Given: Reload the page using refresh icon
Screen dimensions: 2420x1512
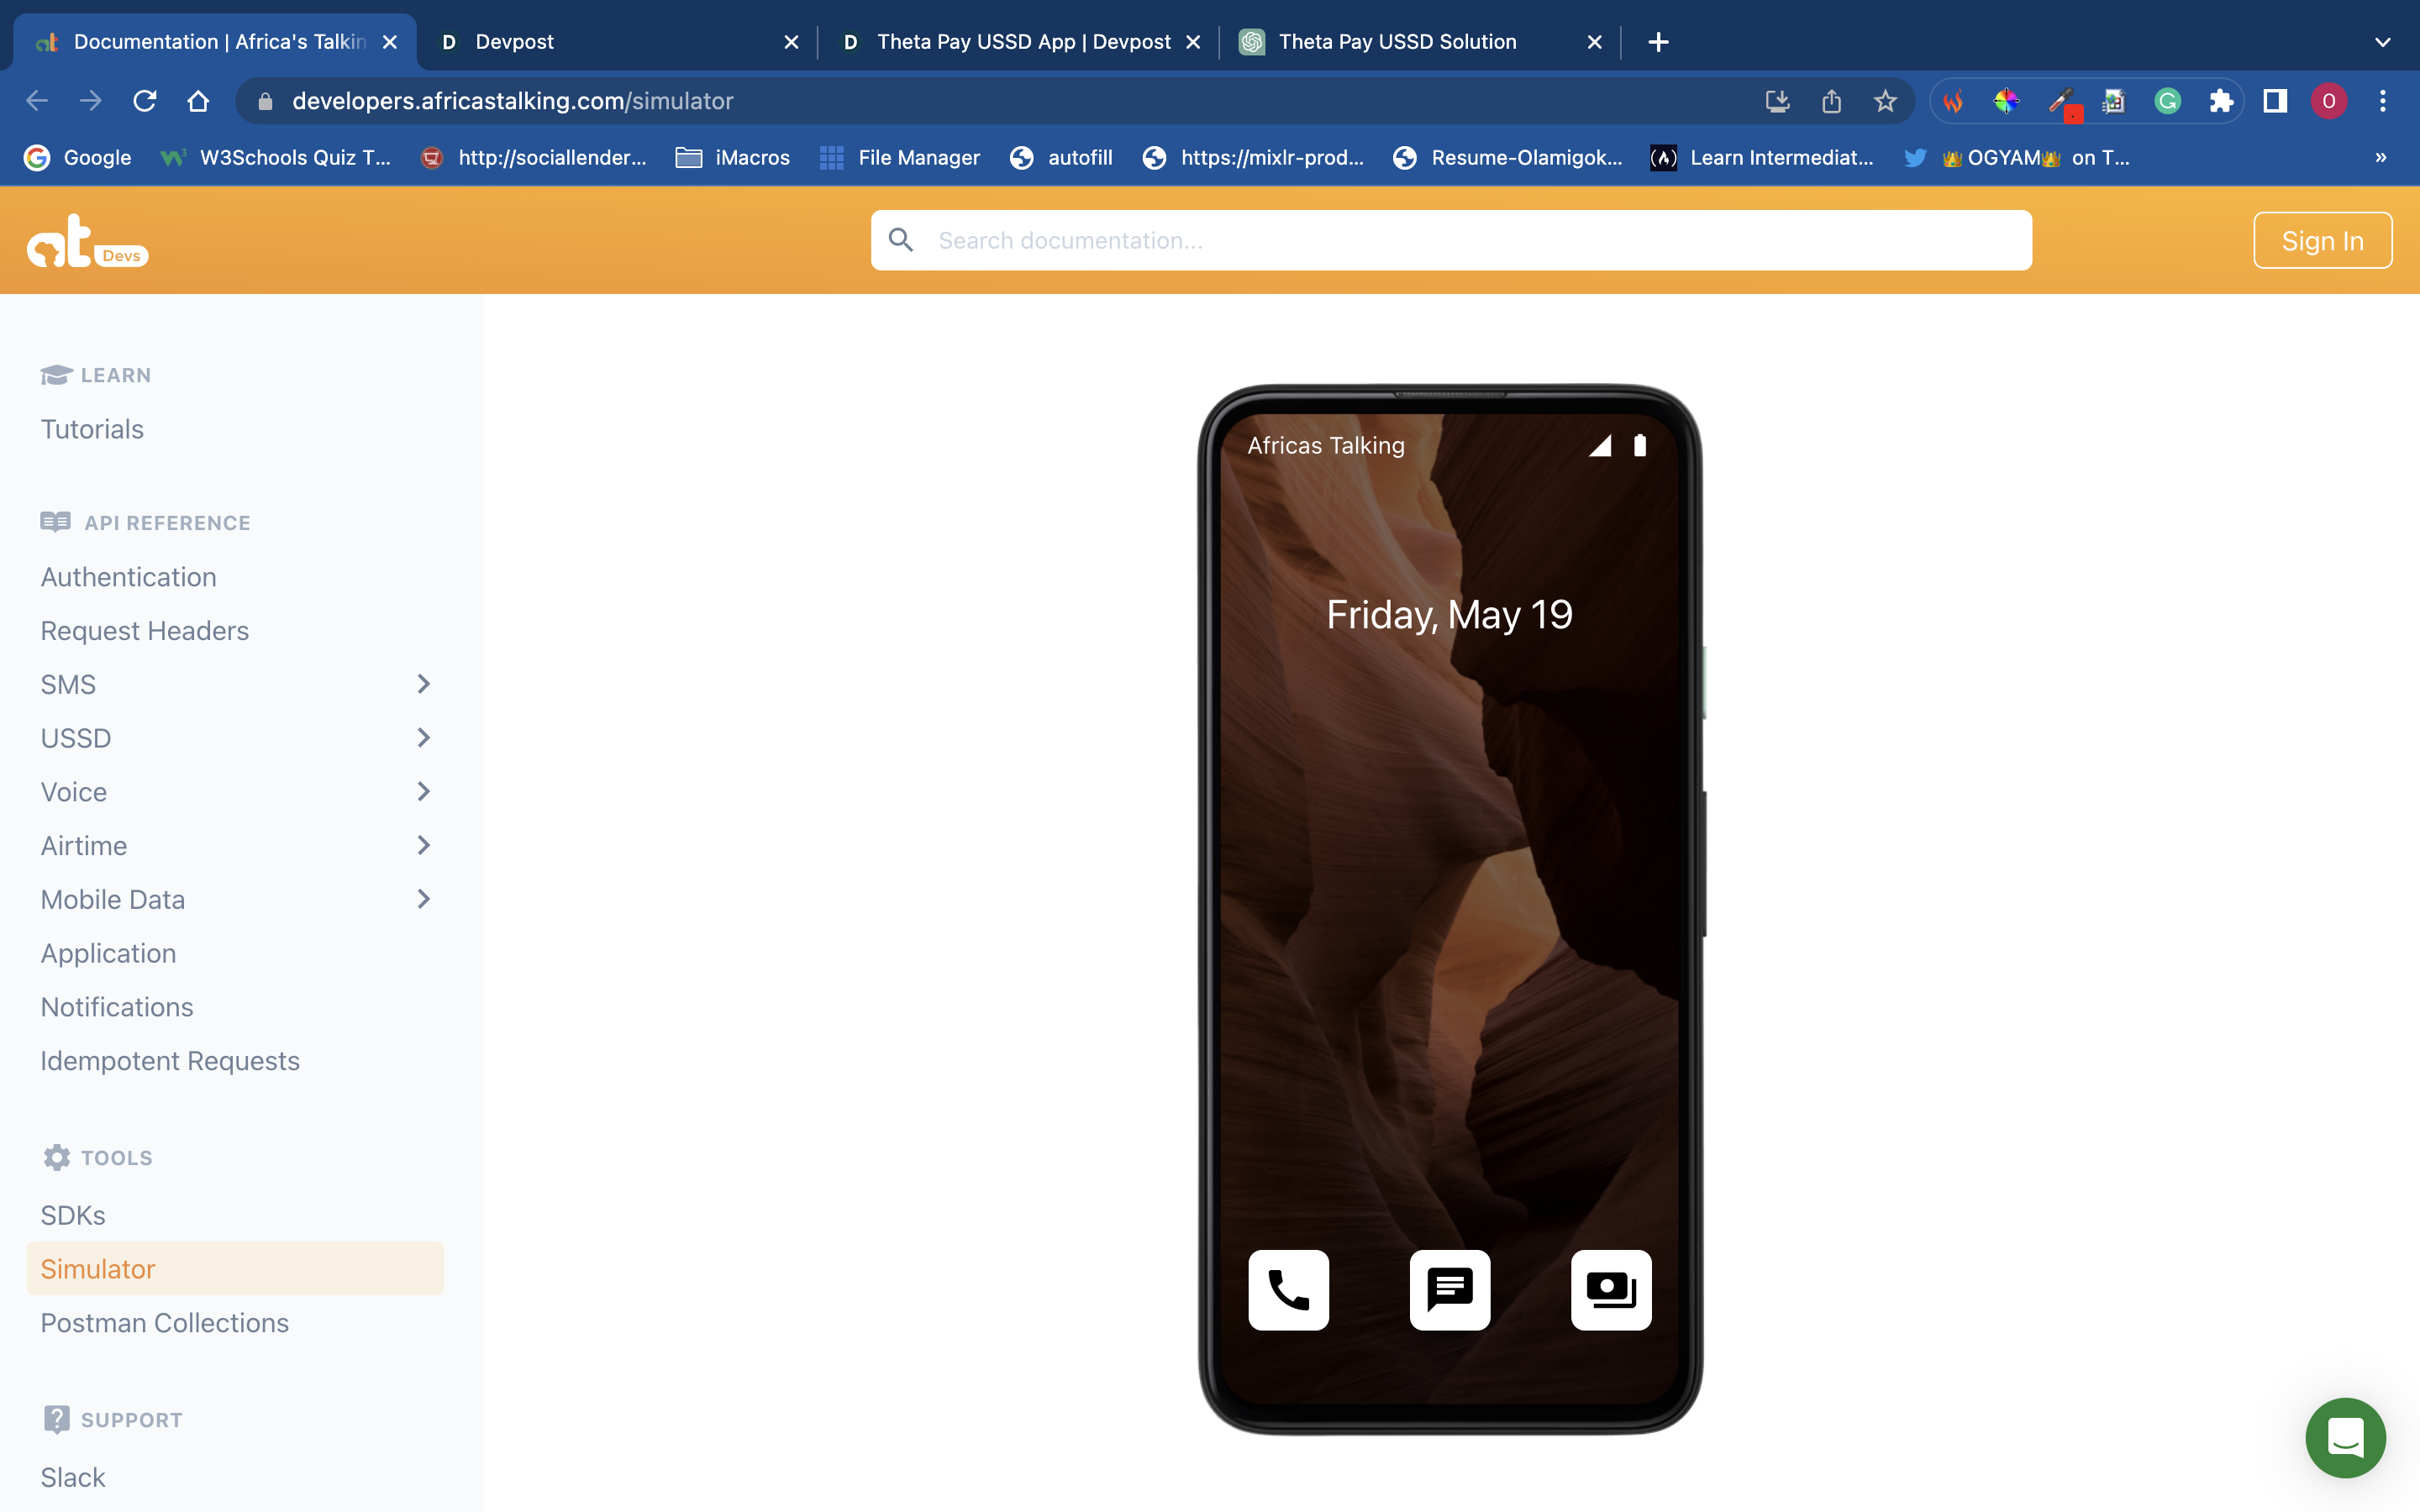Looking at the screenshot, I should pyautogui.click(x=145, y=101).
